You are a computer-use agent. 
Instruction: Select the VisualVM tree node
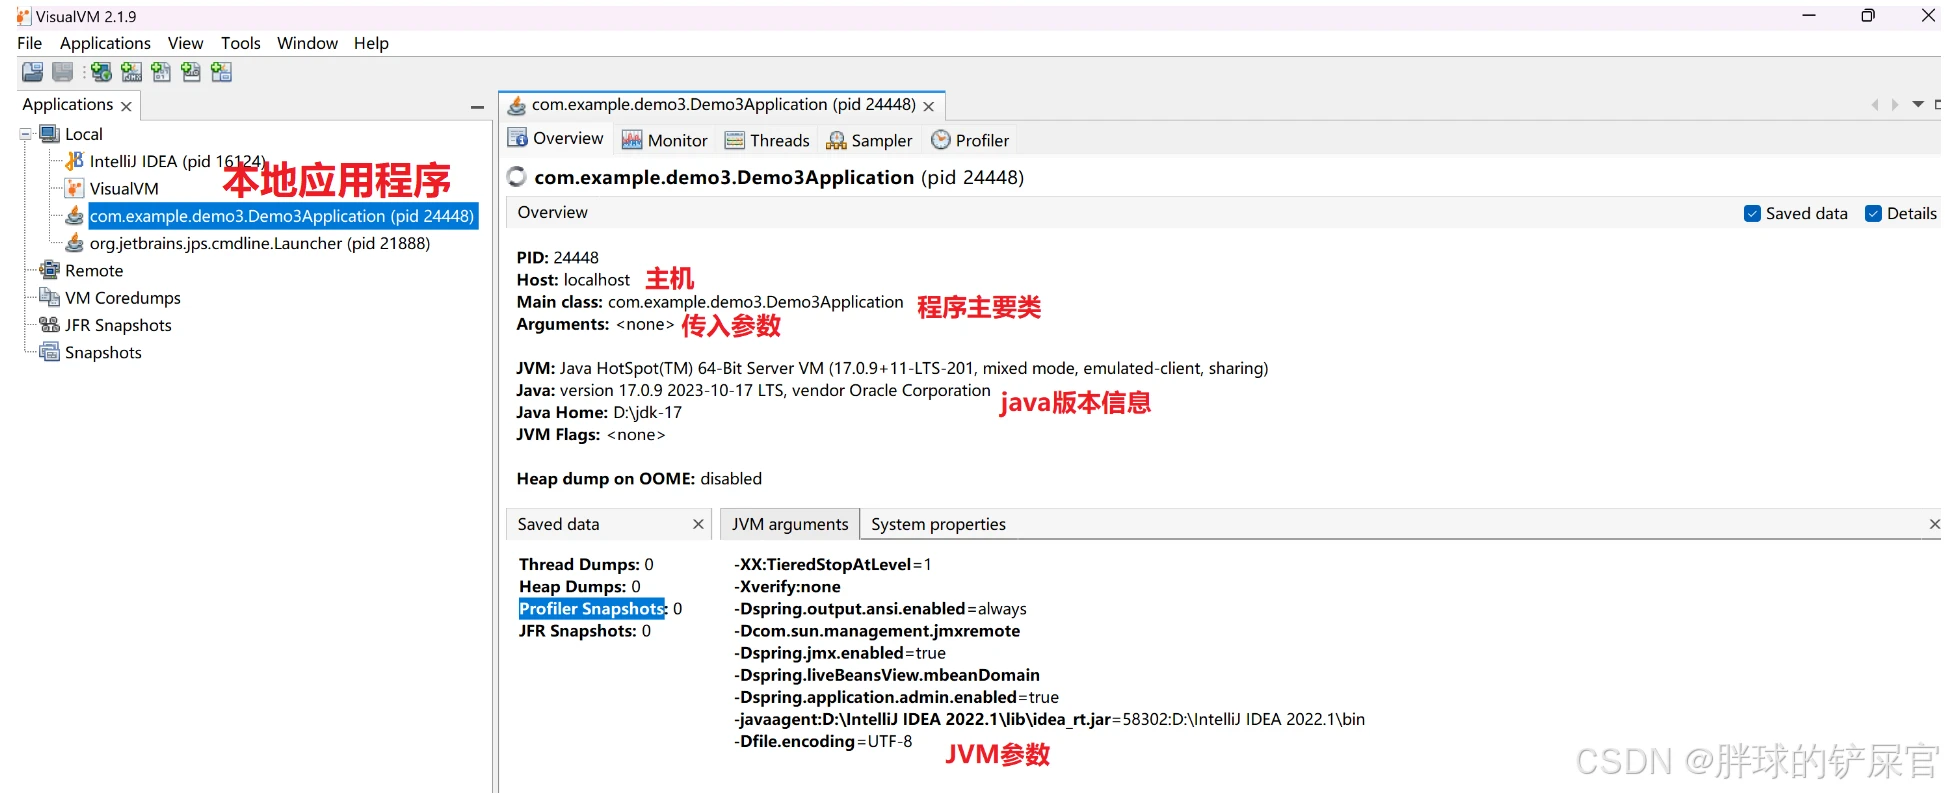pyautogui.click(x=124, y=188)
